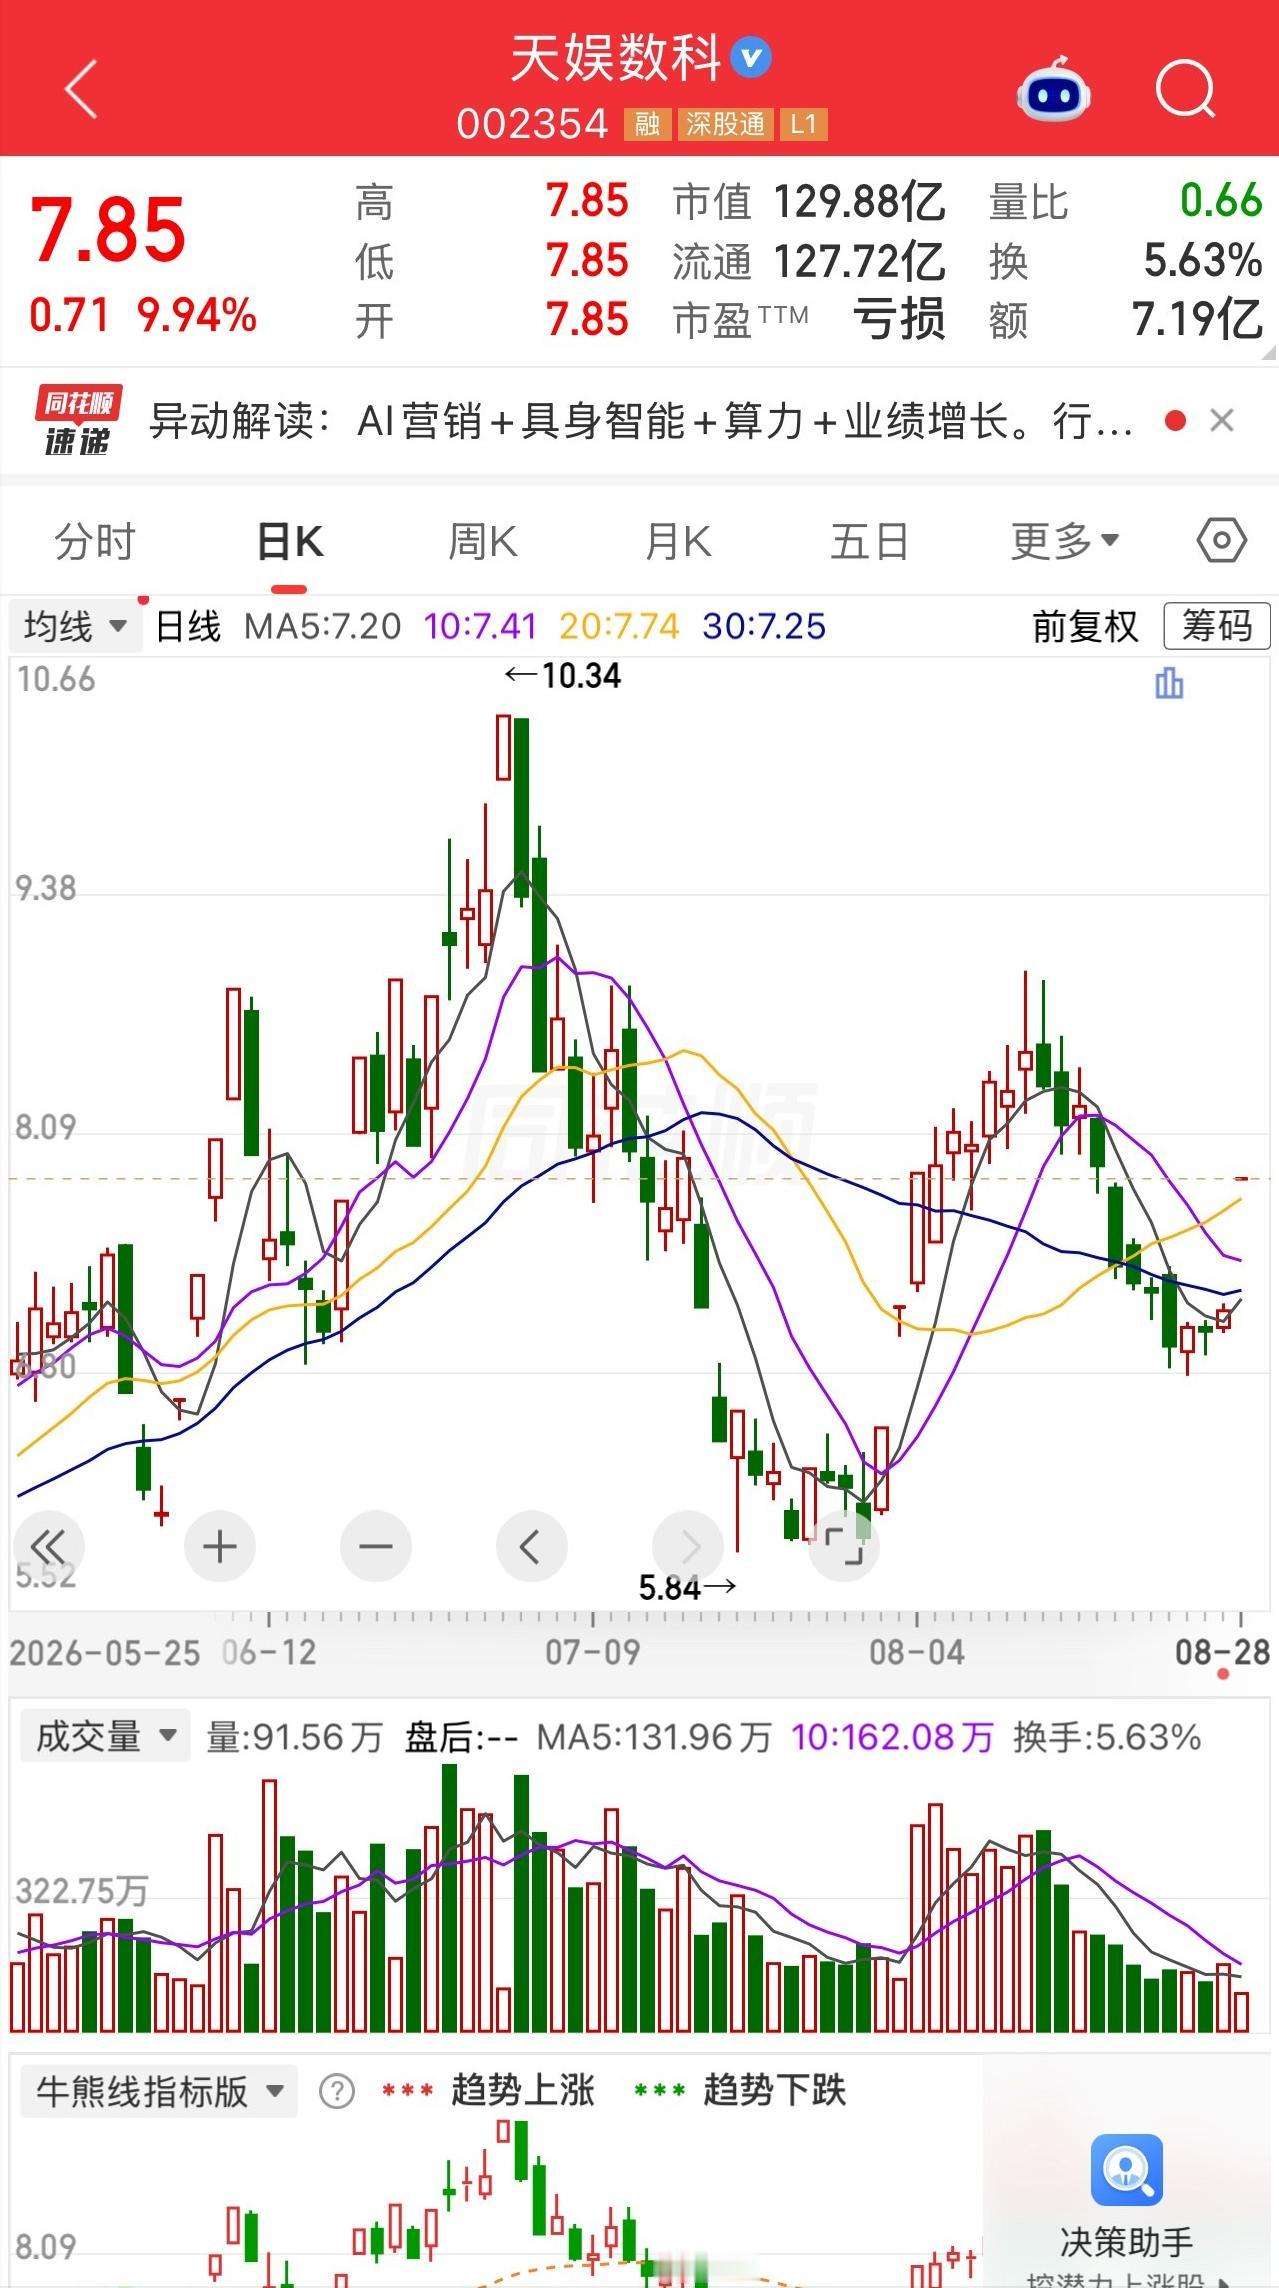1279x2288 pixels.
Task: Toggle 前复权 price adjustment
Action: click(x=1086, y=627)
